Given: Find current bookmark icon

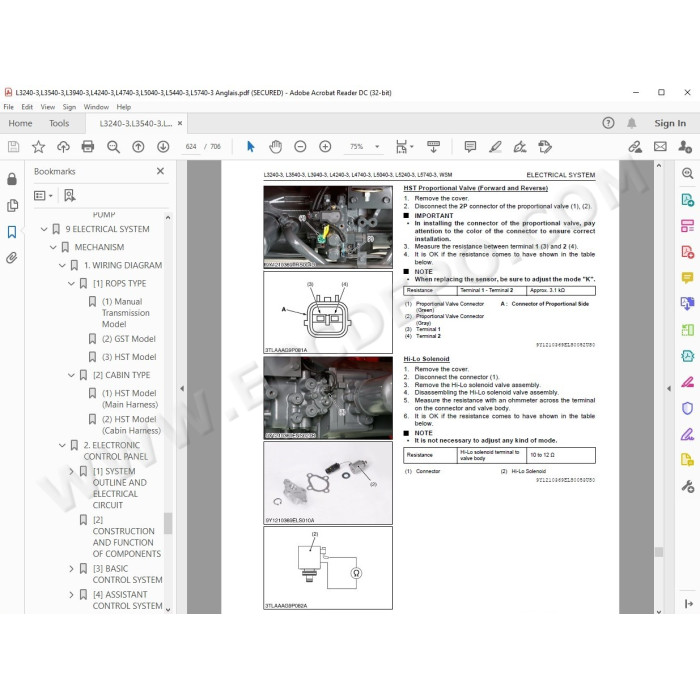Looking at the screenshot, I should click(70, 195).
